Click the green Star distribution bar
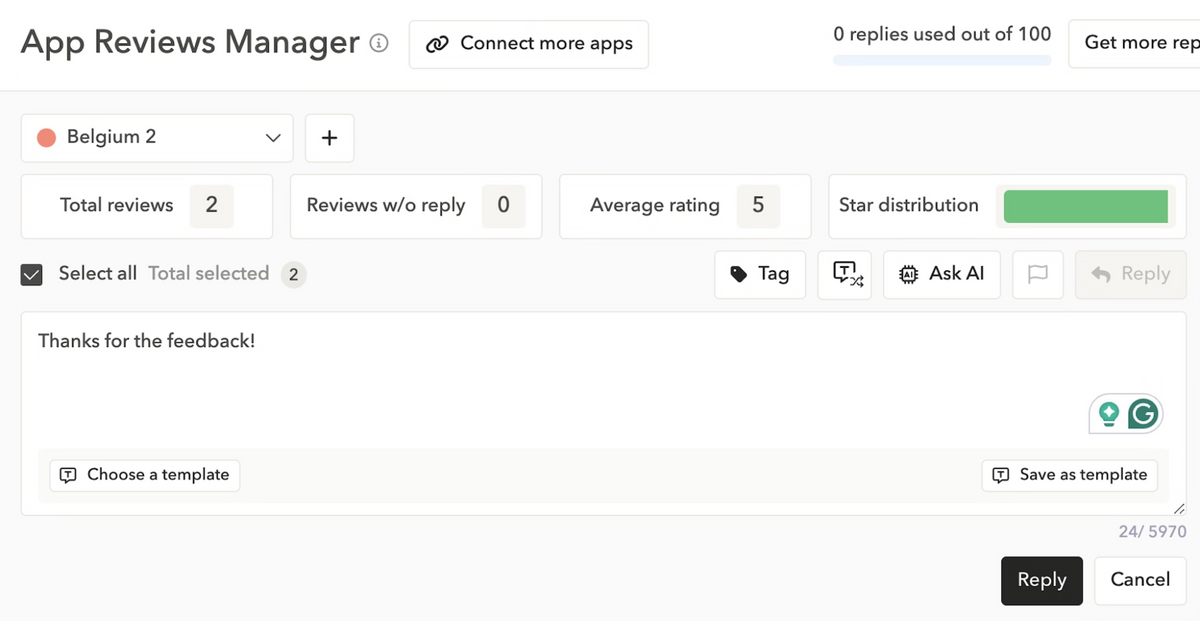The width and height of the screenshot is (1200, 621). (1085, 206)
